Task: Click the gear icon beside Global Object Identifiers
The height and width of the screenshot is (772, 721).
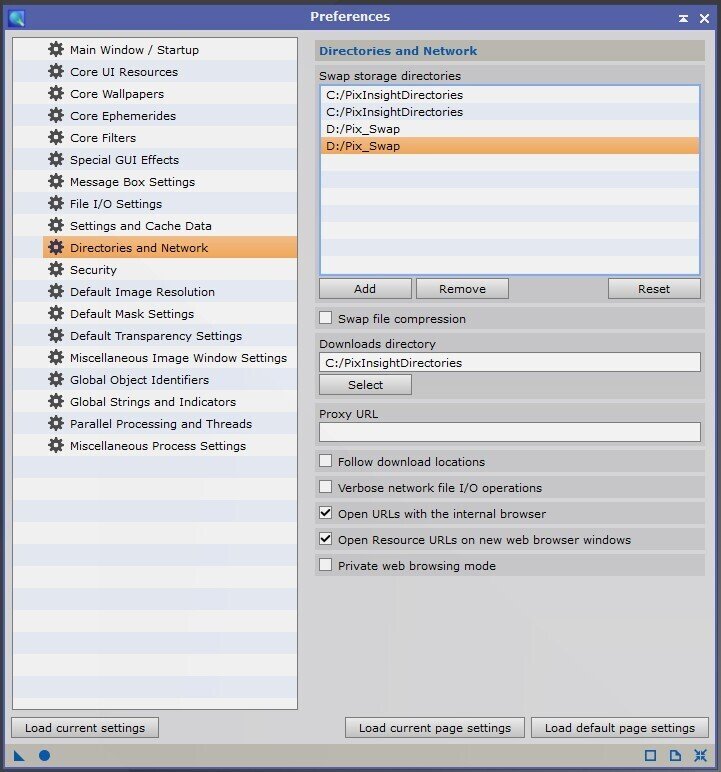Action: (56, 379)
